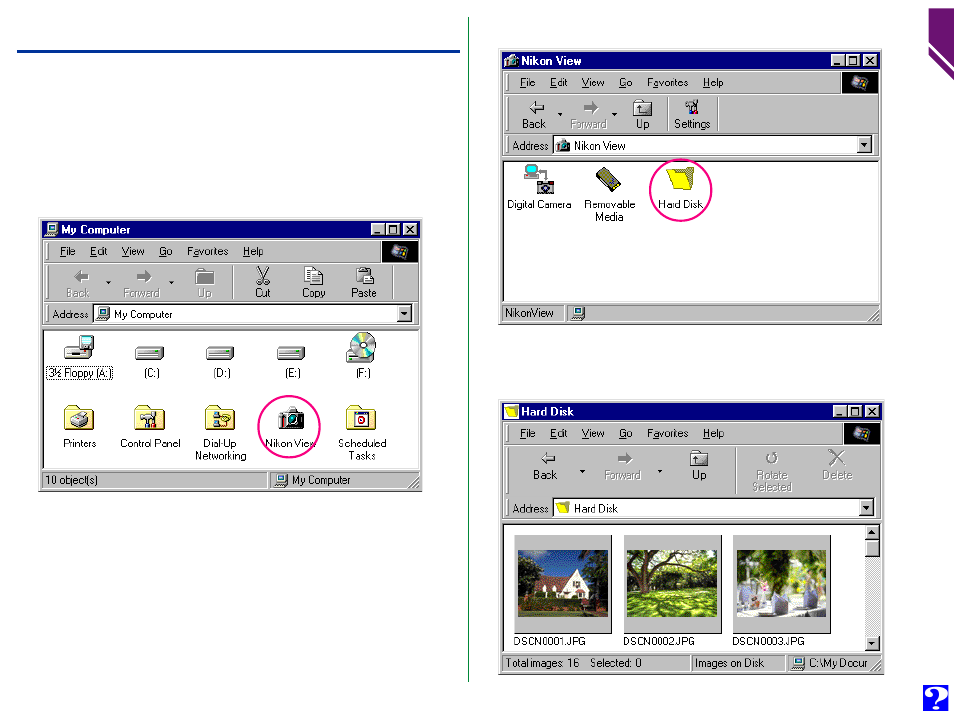Open Forward history arrow in Hard Disk window
Image resolution: width=954 pixels, height=715 pixels.
click(660, 472)
